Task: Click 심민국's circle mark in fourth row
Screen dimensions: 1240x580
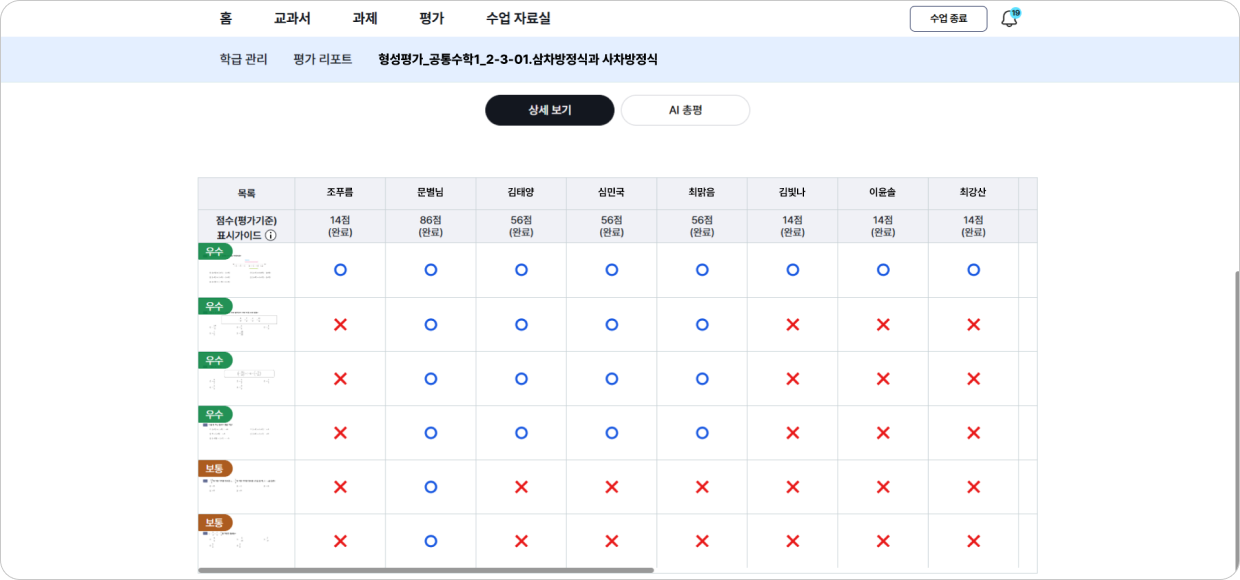Action: (611, 433)
